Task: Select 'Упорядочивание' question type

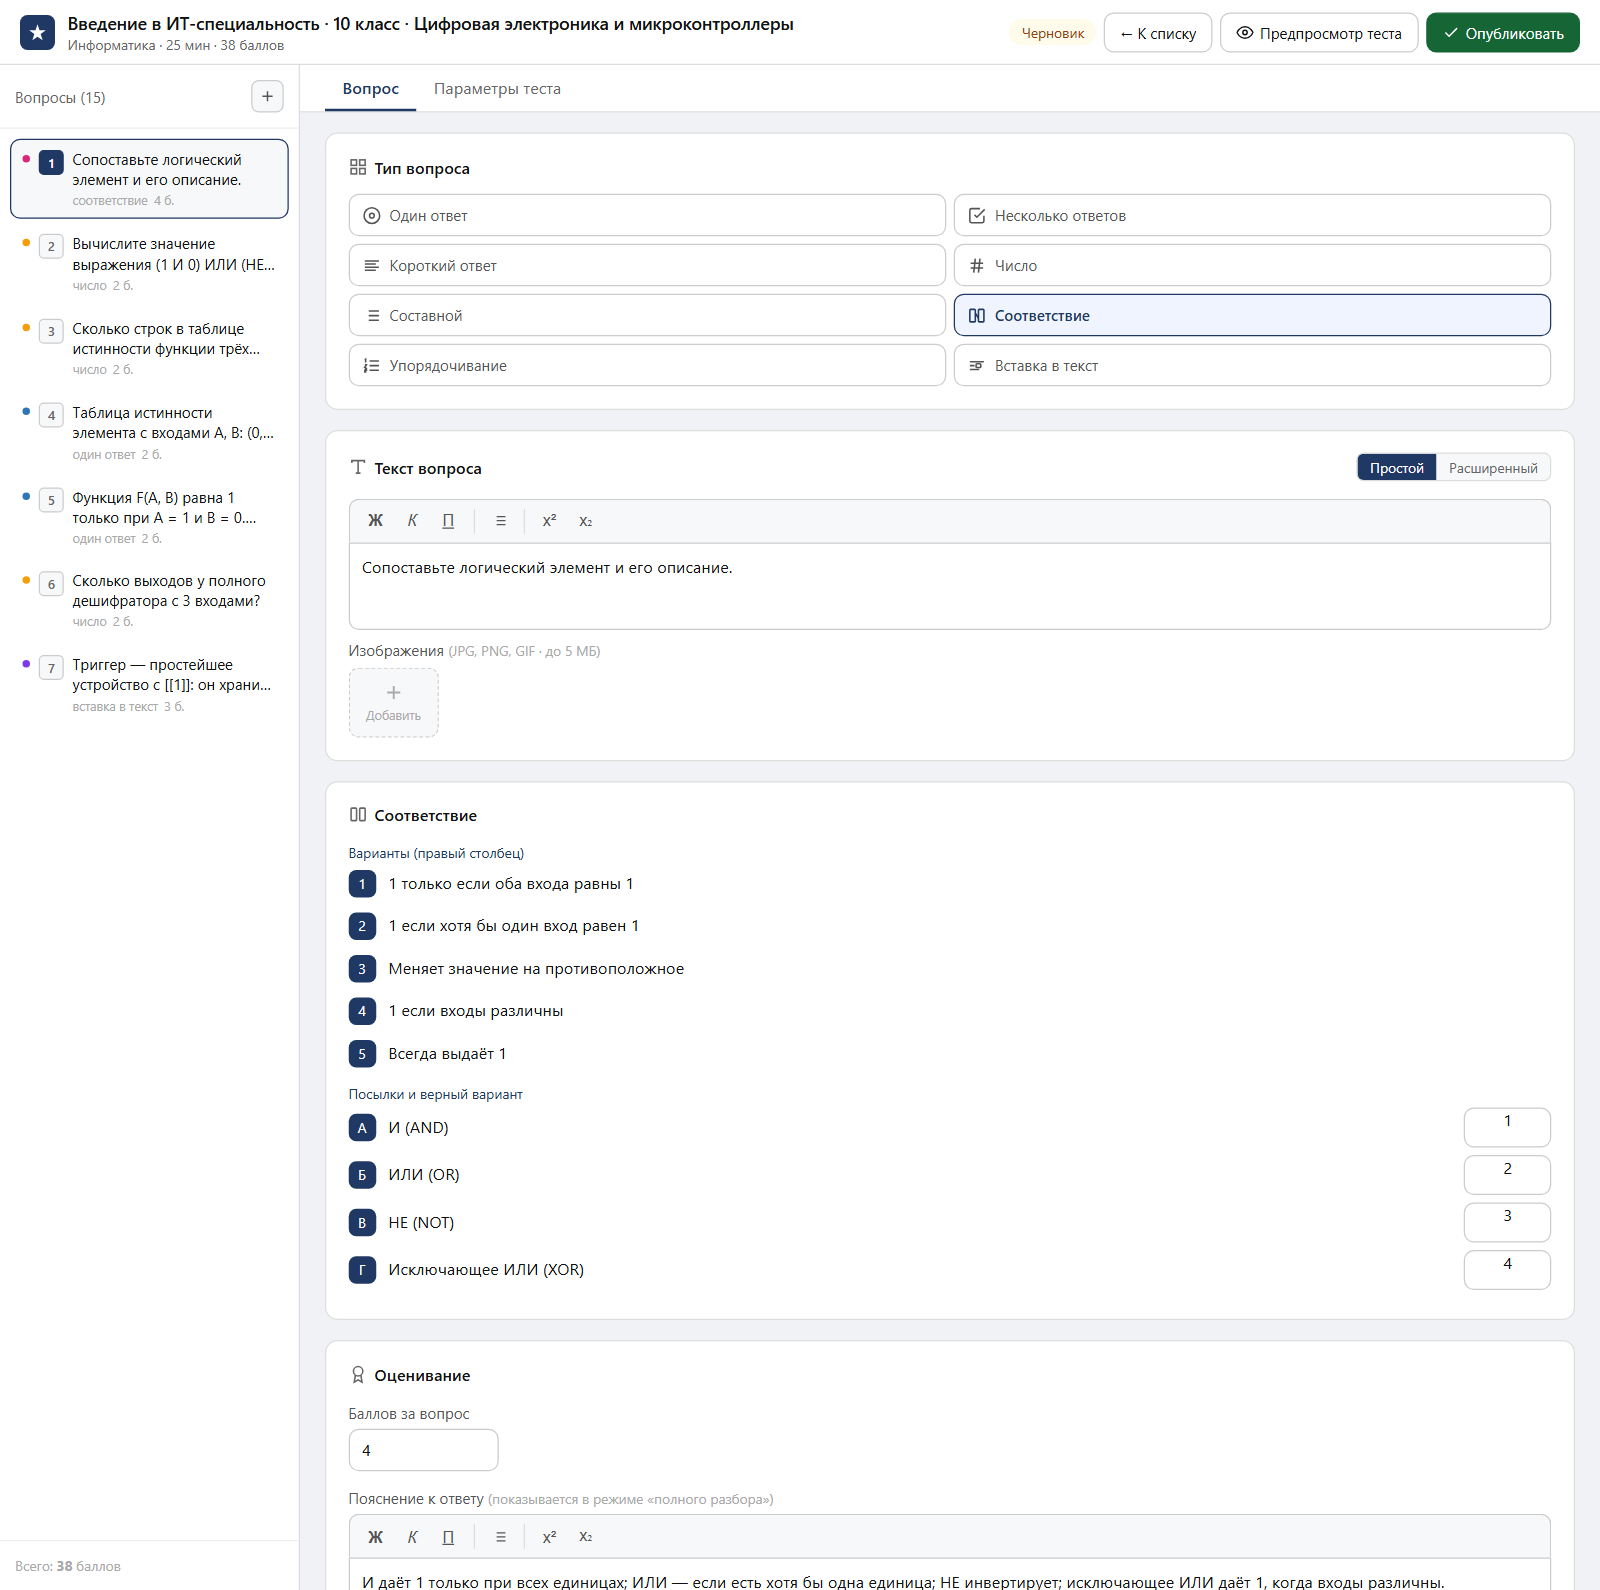Action: coord(647,365)
